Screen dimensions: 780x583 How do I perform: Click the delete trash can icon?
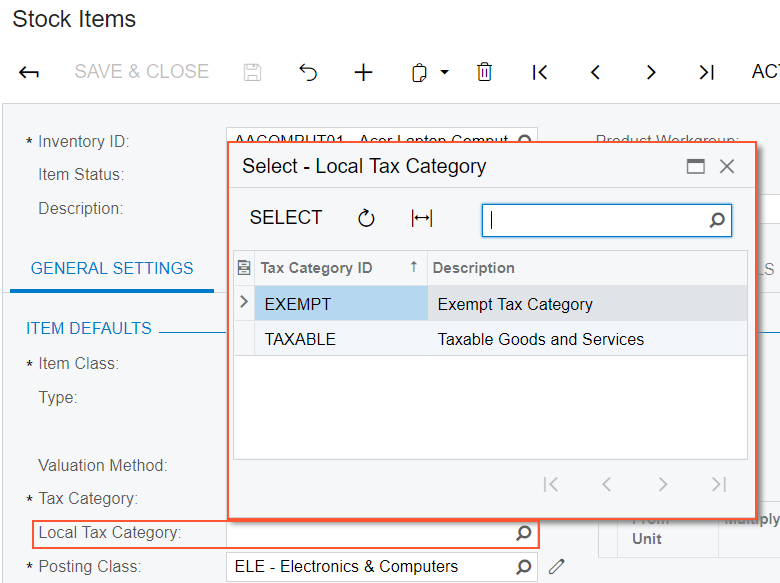pos(484,72)
